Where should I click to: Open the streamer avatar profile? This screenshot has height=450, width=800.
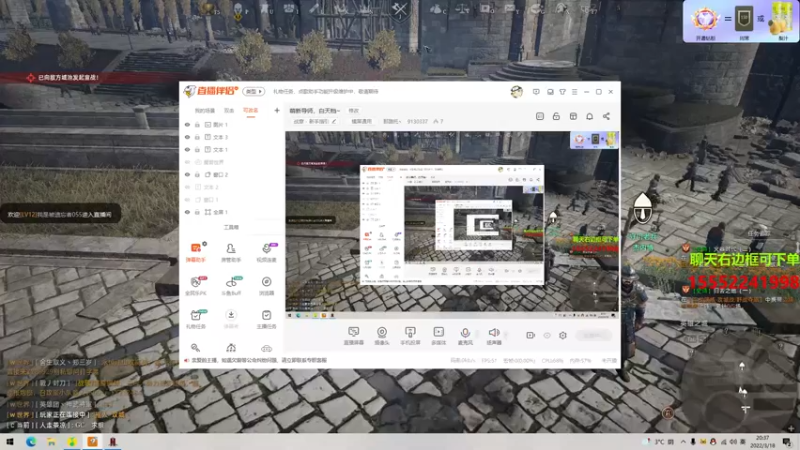(x=516, y=92)
